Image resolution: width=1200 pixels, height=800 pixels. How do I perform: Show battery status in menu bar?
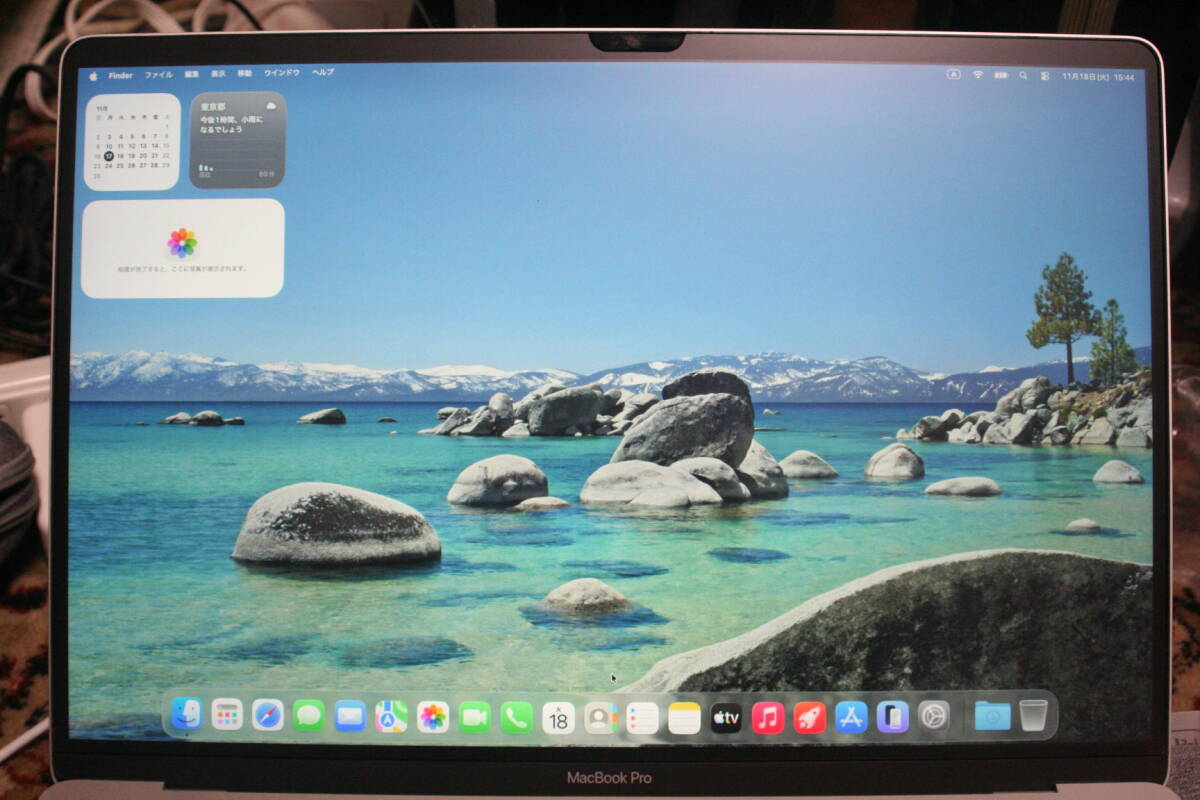coord(1001,75)
